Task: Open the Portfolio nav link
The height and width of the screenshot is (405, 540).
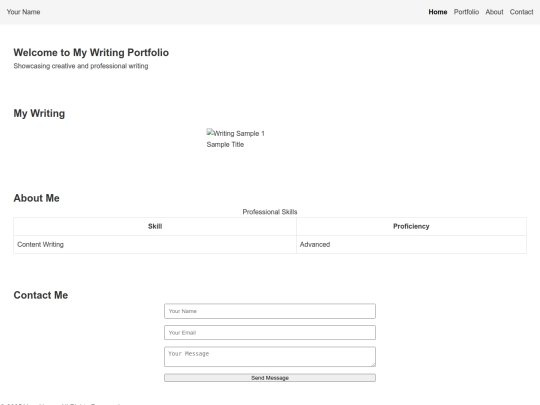Action: tap(466, 12)
